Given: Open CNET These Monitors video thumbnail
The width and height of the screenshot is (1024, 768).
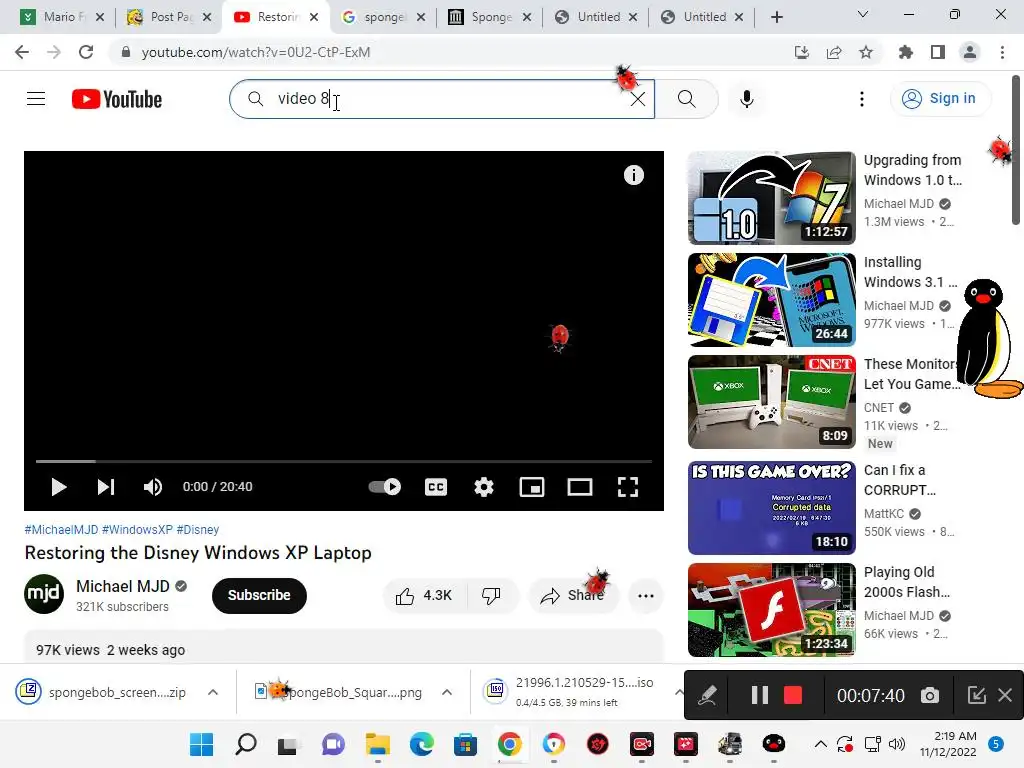Looking at the screenshot, I should [771, 402].
